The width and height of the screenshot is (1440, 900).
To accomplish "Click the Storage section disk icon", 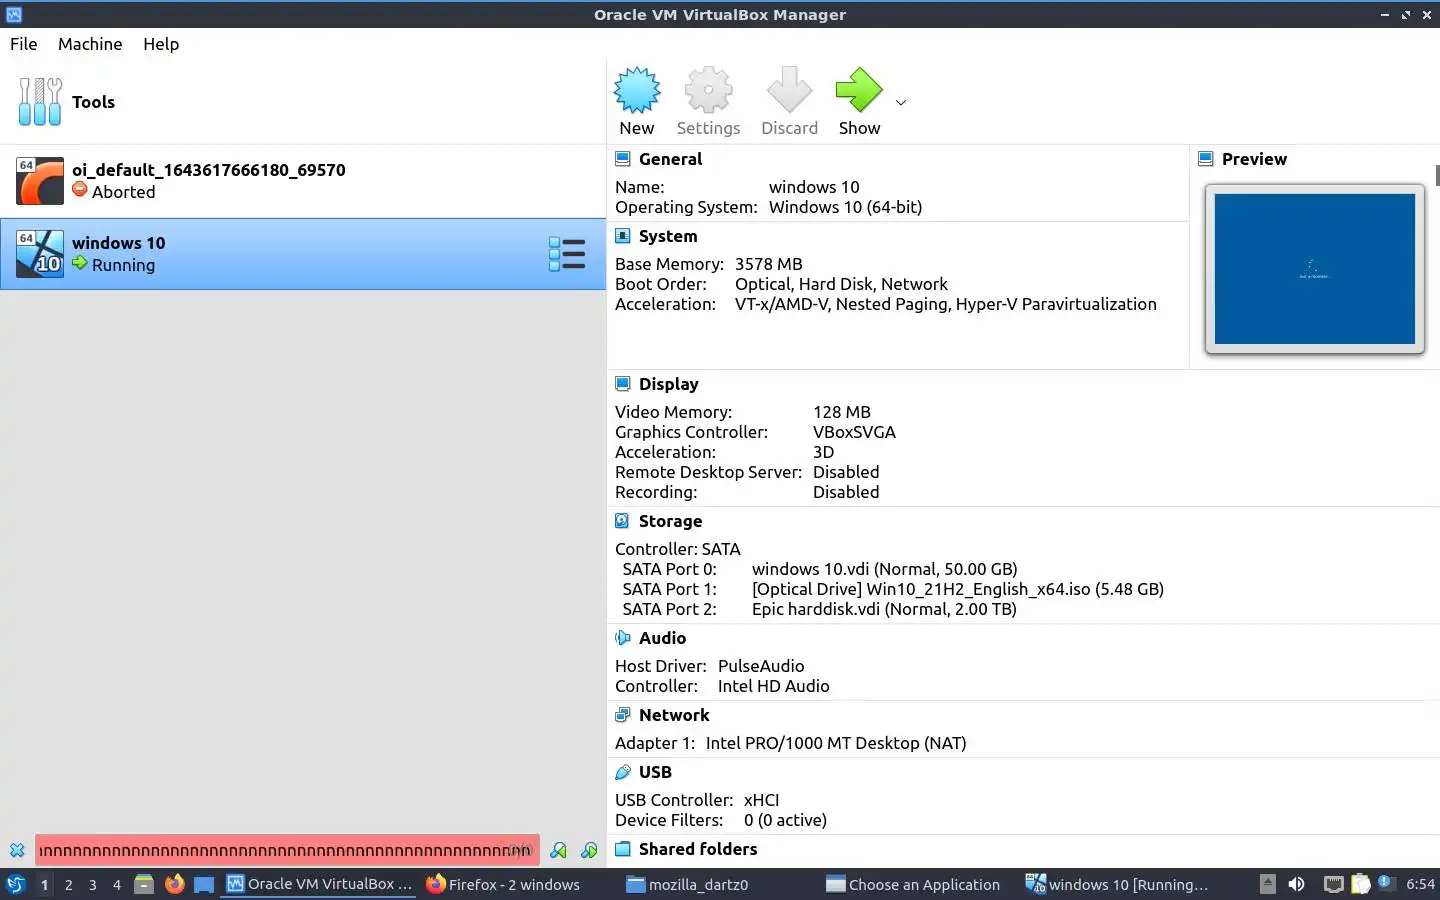I will point(623,521).
